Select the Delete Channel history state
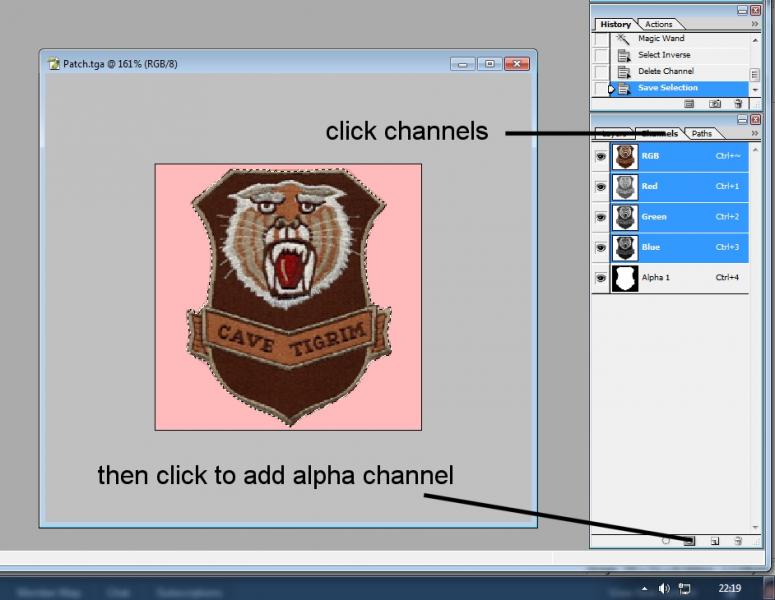The height and width of the screenshot is (600, 775). point(679,72)
